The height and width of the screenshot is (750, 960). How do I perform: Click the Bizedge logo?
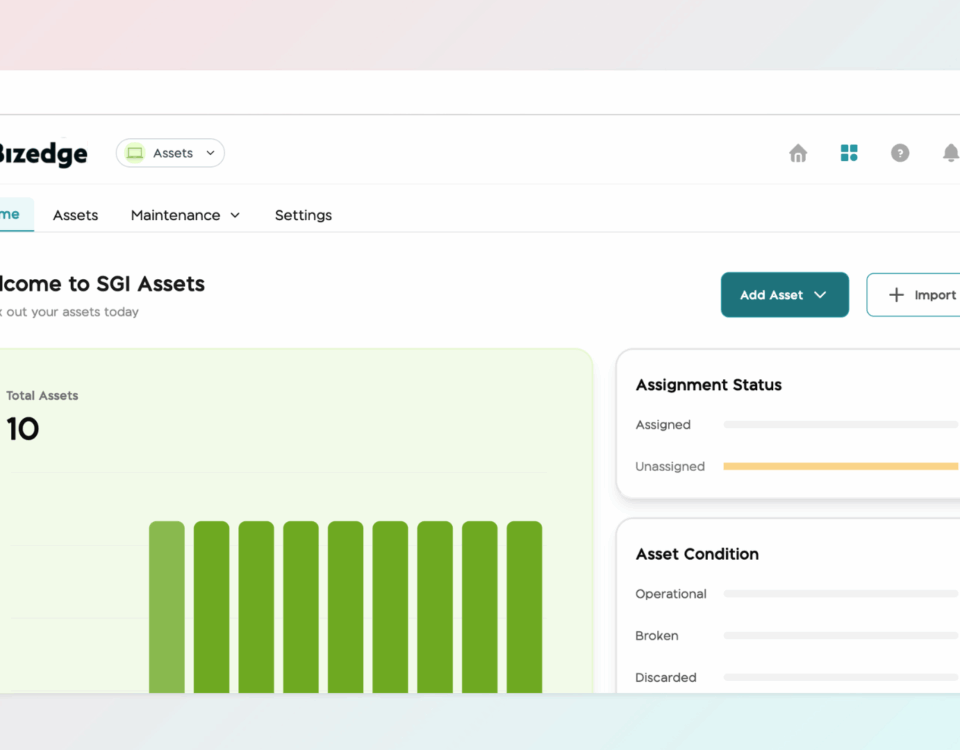pyautogui.click(x=43, y=154)
